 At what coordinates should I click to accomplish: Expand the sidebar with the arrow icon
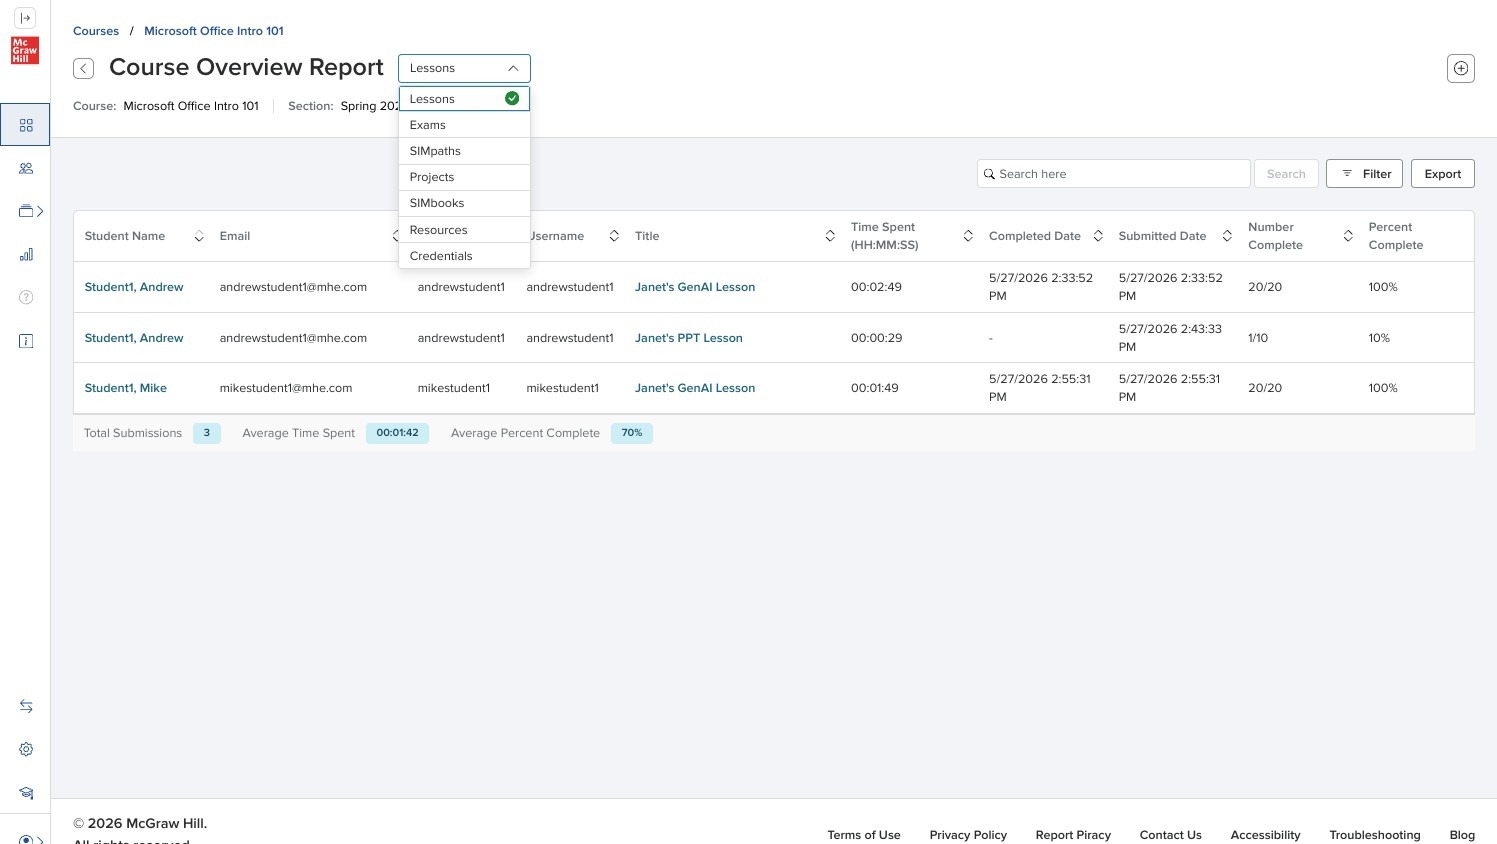pos(25,18)
